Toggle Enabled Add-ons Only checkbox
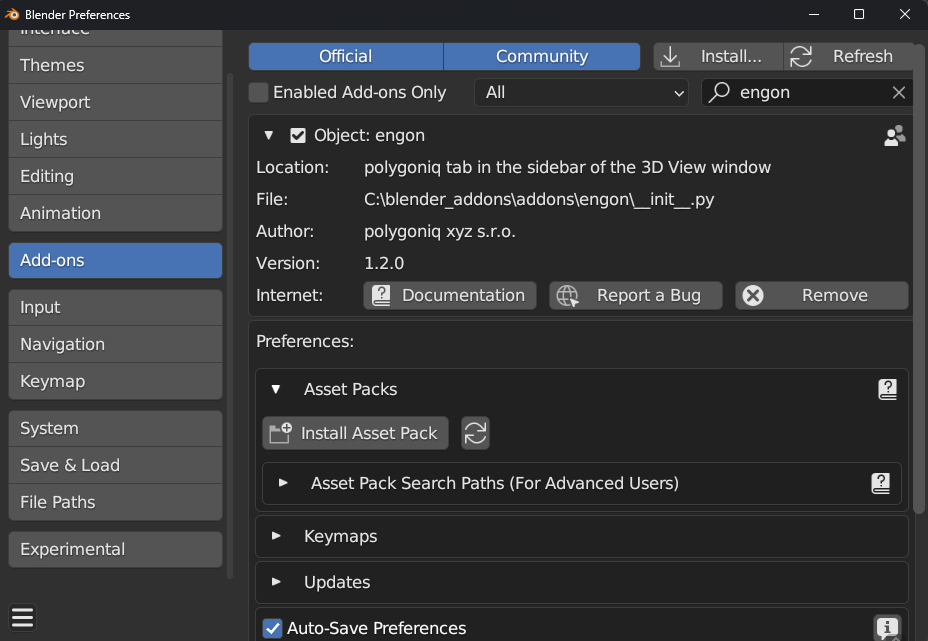The image size is (928, 641). tap(259, 92)
